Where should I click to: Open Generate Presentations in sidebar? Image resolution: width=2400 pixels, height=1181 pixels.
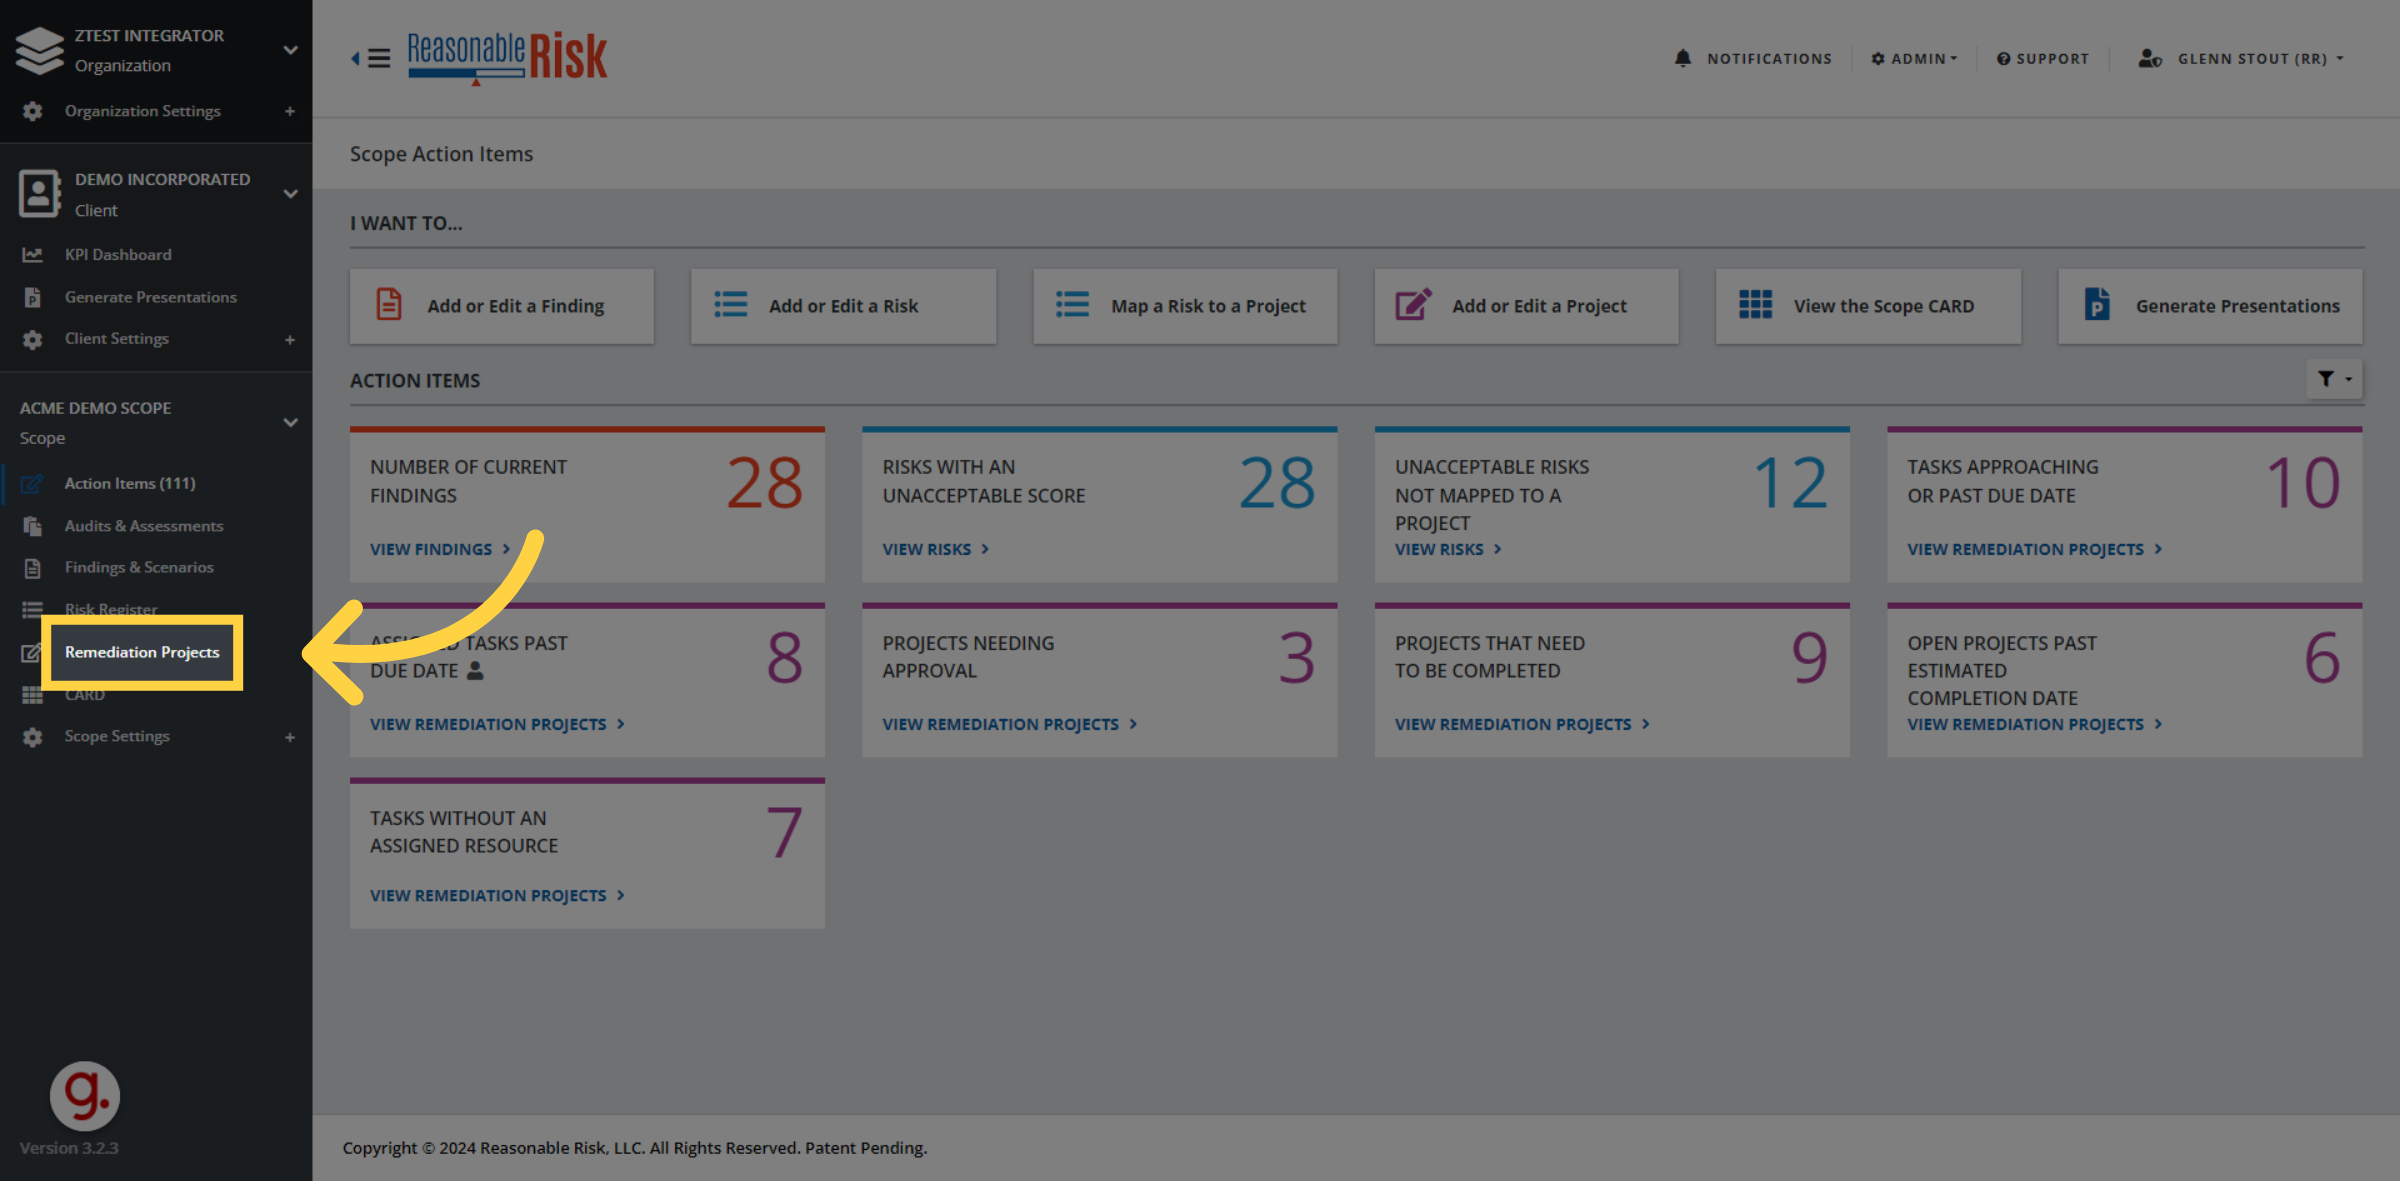click(x=150, y=297)
